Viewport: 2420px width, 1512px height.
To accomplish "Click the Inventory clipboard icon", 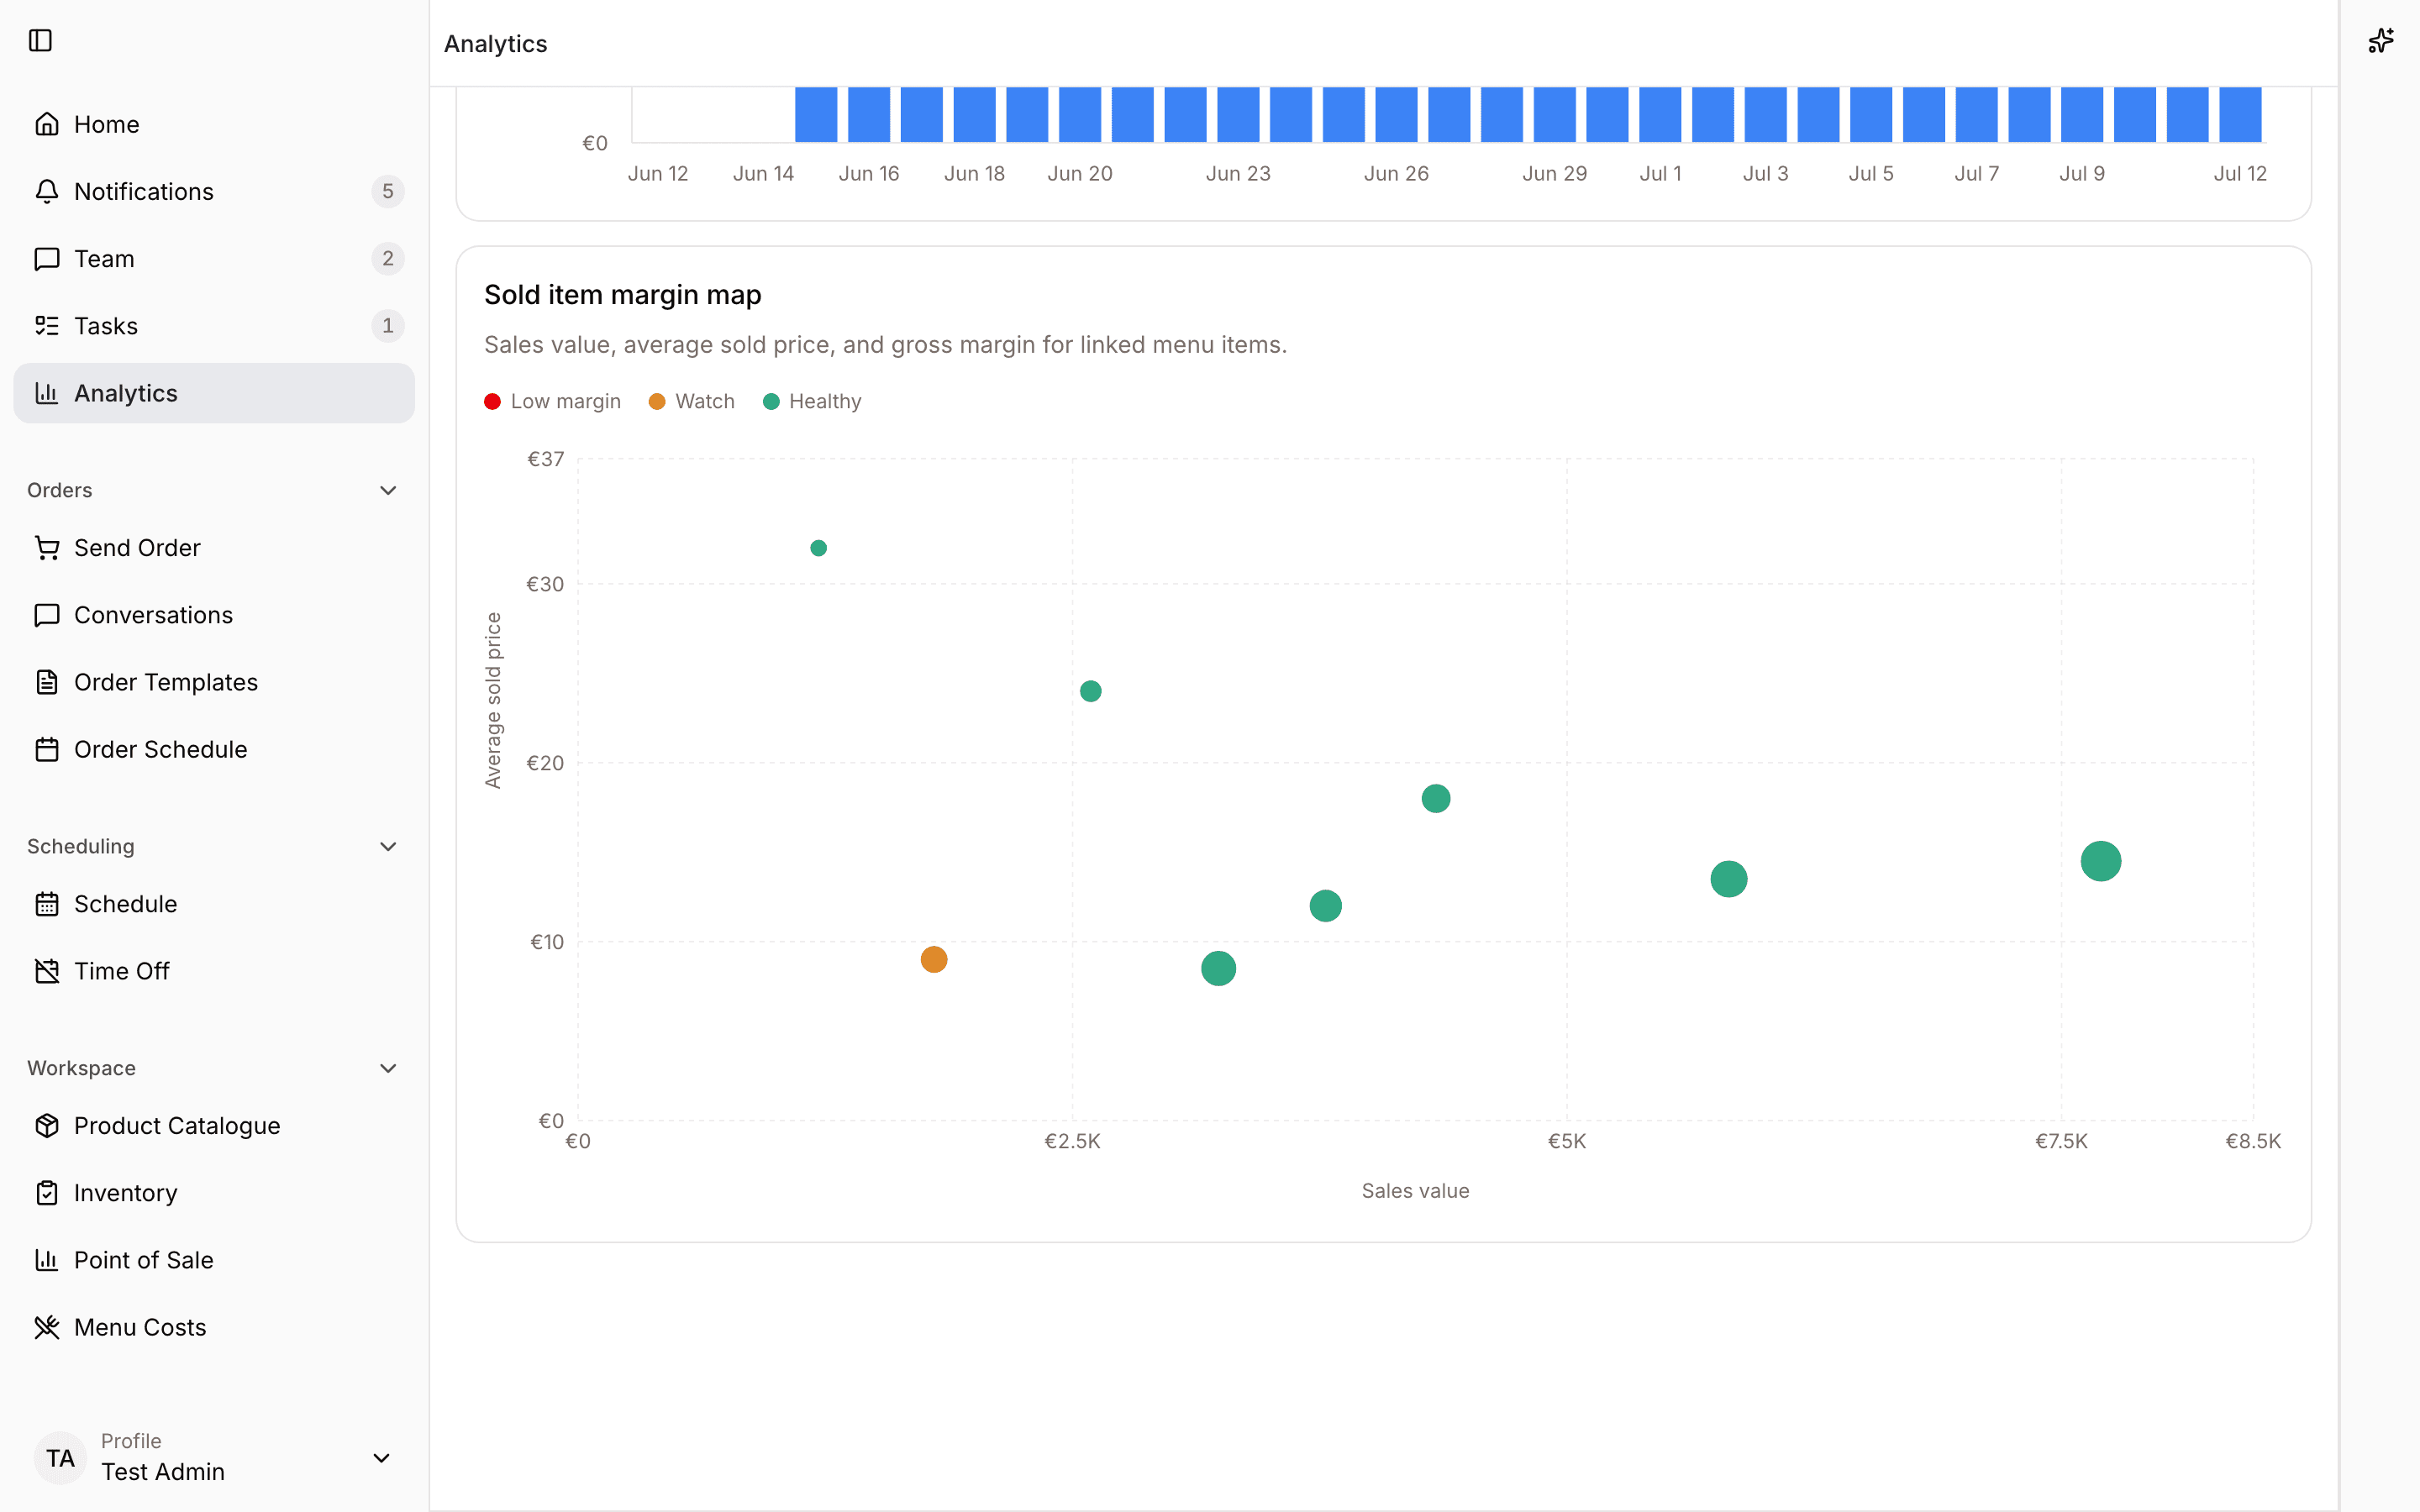I will pos(47,1192).
